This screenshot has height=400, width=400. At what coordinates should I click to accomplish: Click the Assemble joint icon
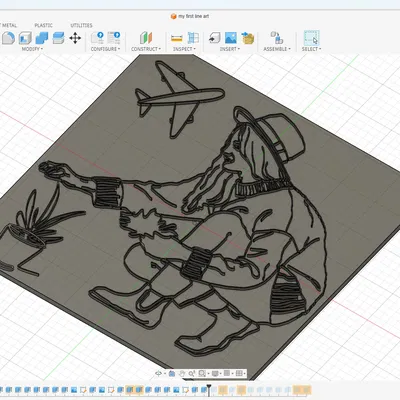point(277,38)
